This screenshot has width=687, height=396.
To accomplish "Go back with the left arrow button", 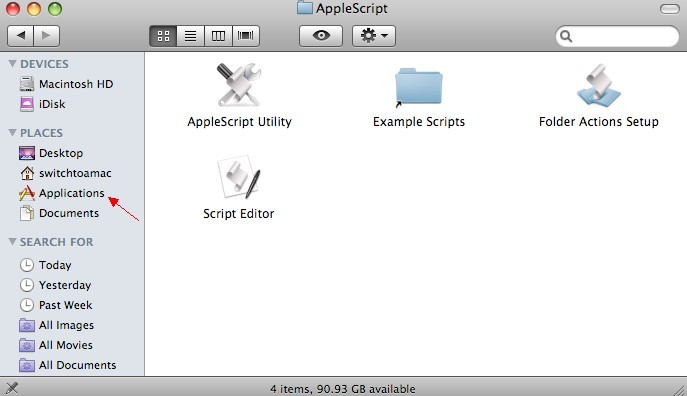I will click(21, 35).
